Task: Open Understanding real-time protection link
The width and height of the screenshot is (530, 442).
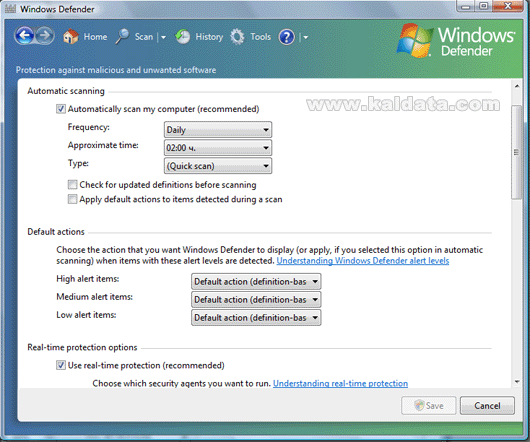Action: tap(340, 384)
